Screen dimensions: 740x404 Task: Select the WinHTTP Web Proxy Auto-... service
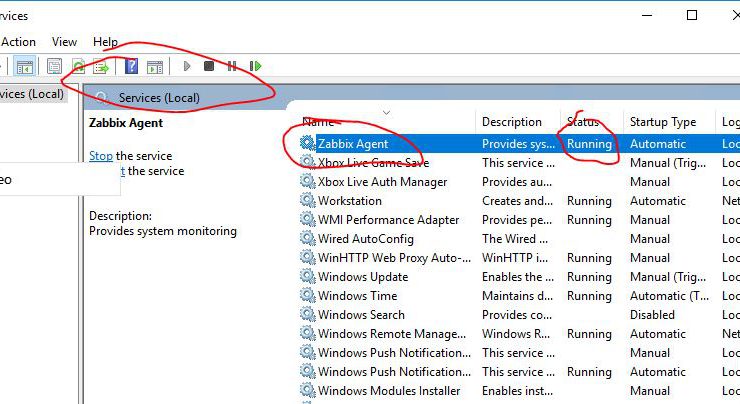394,258
